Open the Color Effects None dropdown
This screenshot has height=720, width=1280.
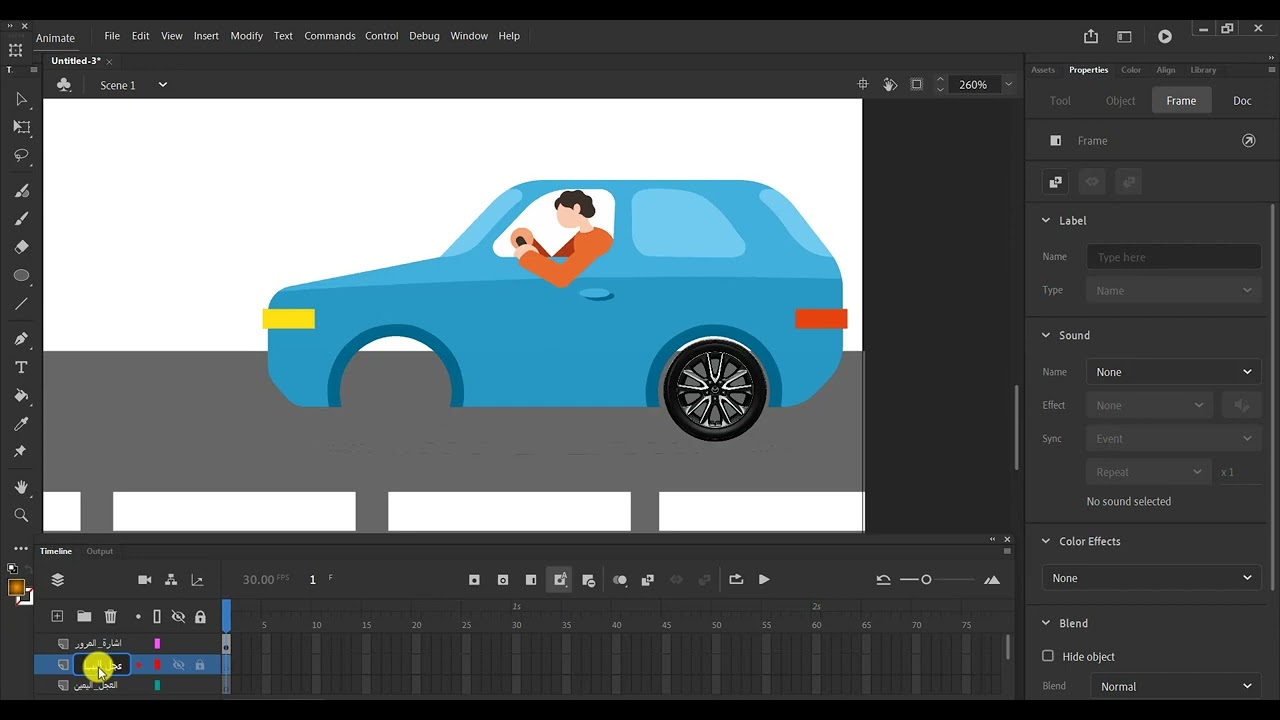click(x=1152, y=578)
